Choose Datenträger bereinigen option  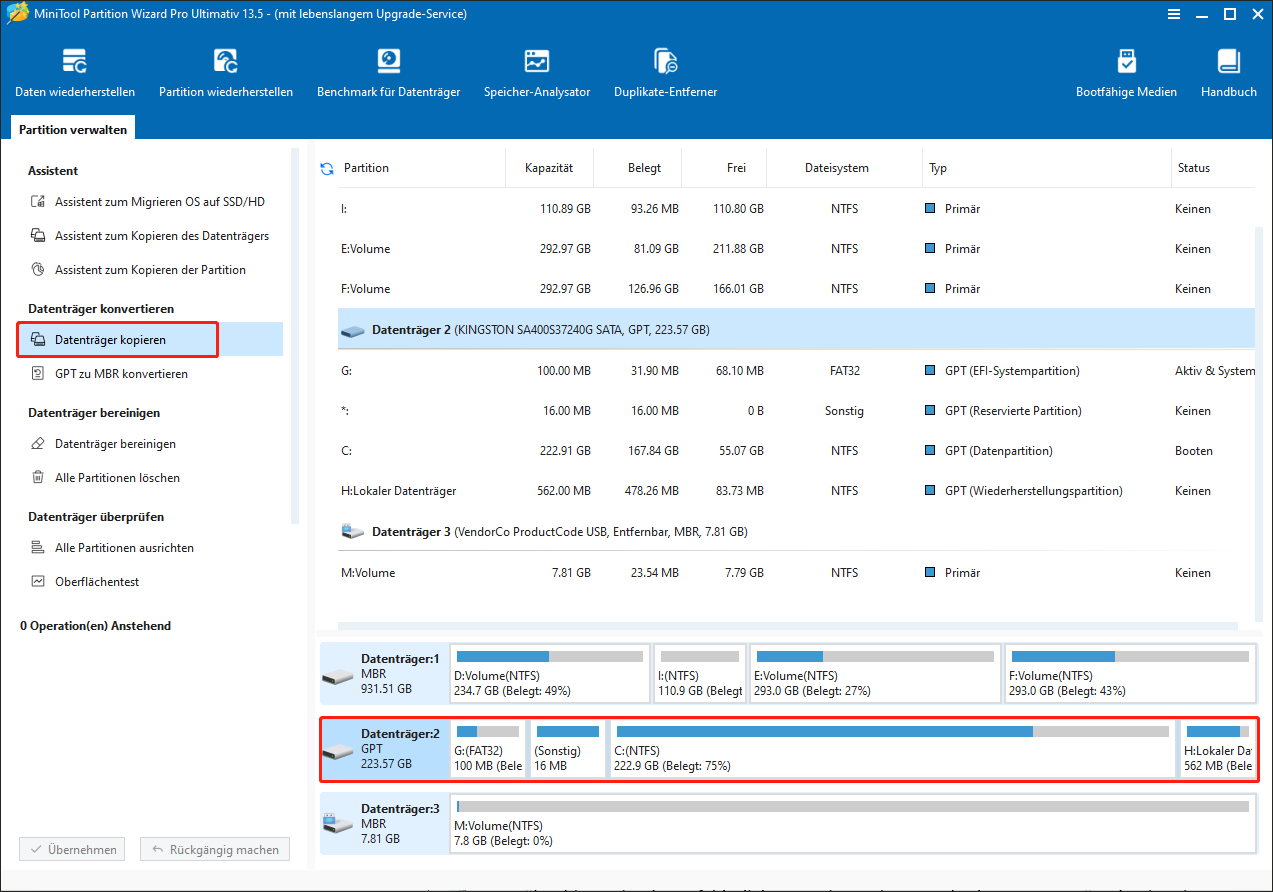pyautogui.click(x=115, y=443)
